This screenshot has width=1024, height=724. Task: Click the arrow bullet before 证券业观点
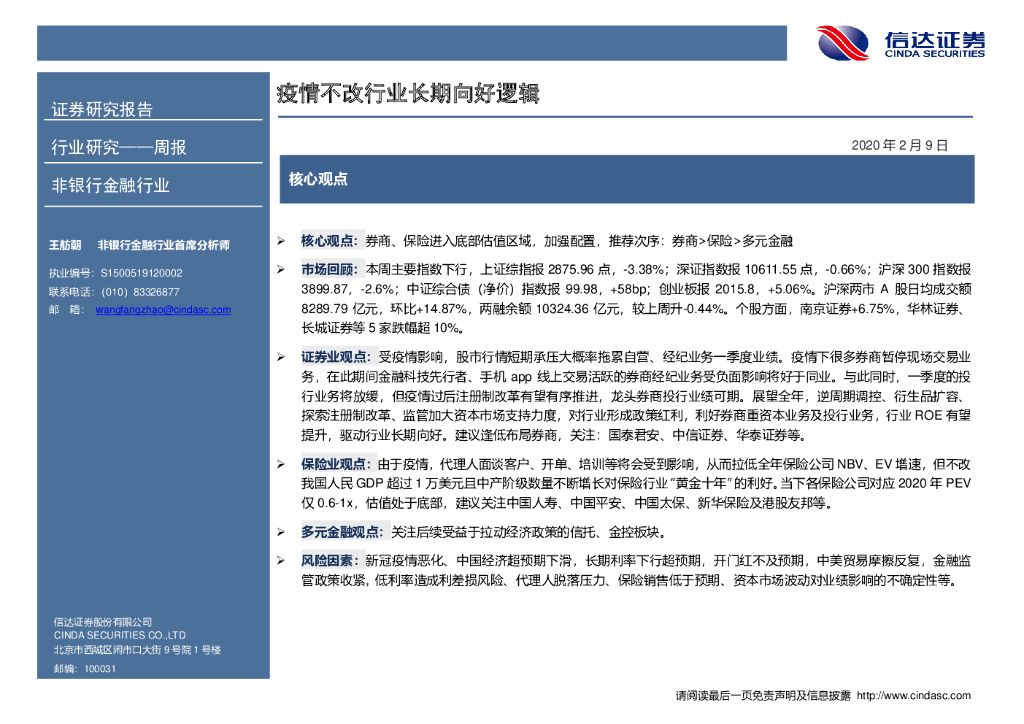click(x=281, y=357)
